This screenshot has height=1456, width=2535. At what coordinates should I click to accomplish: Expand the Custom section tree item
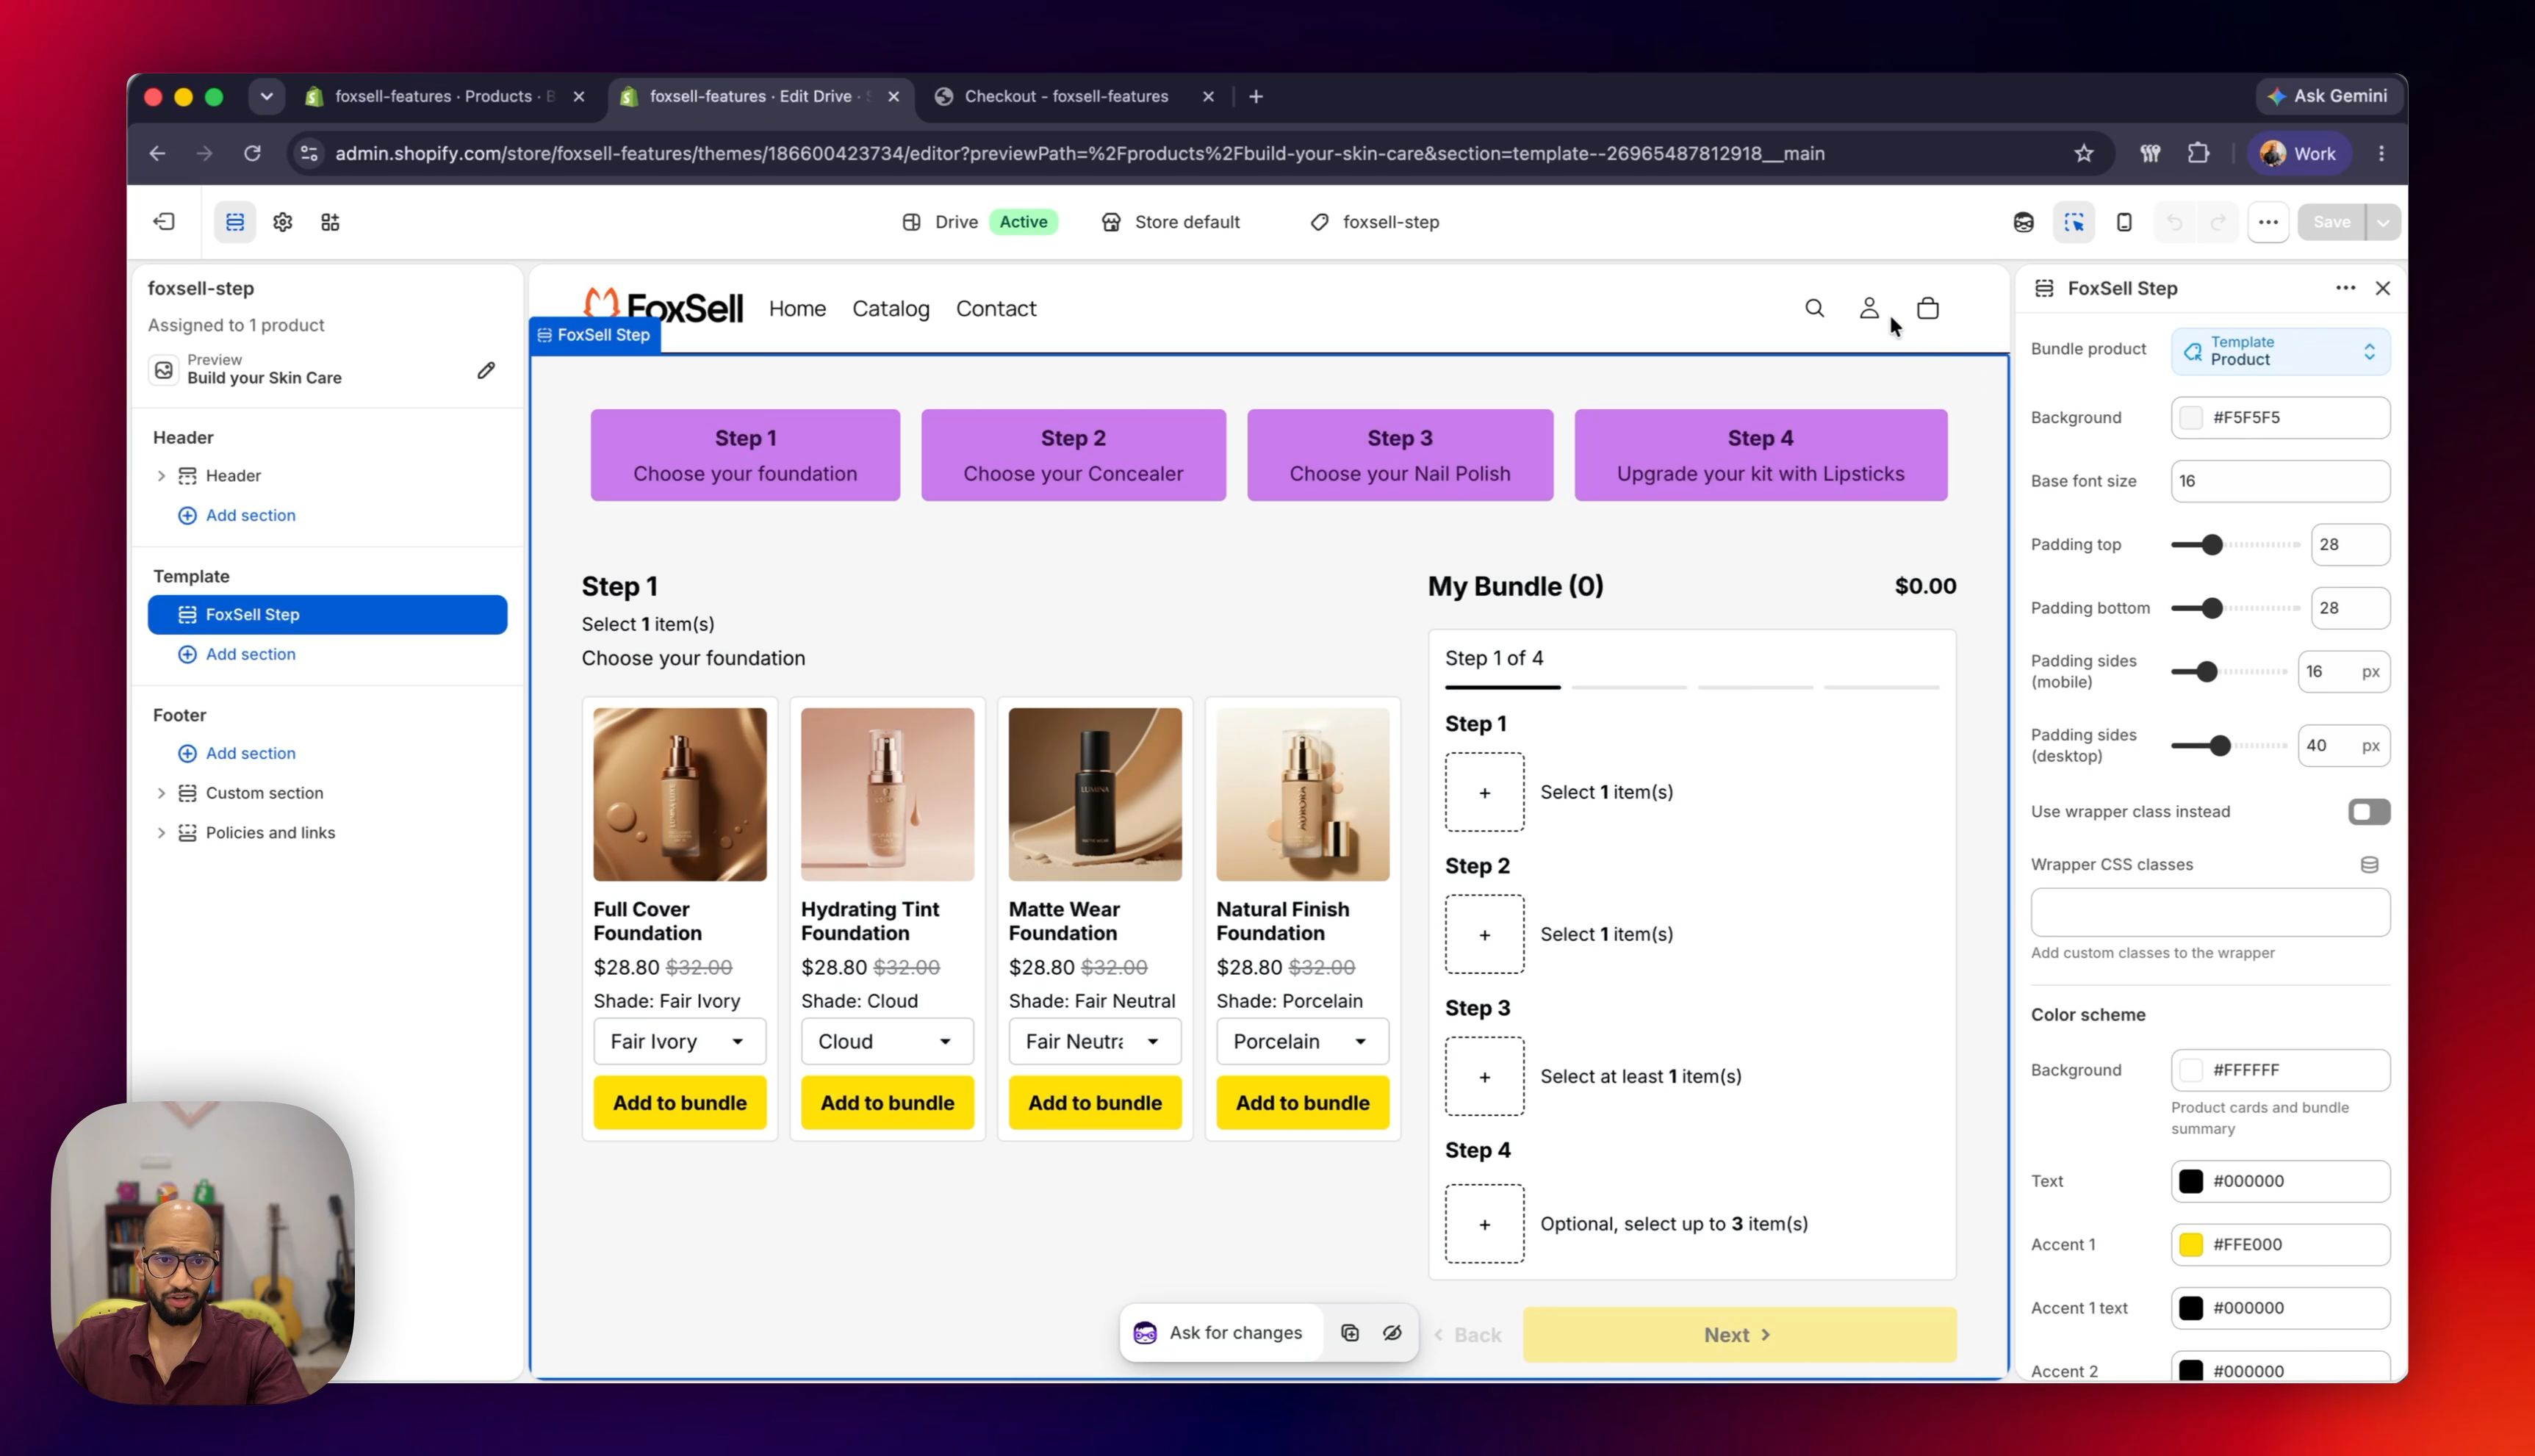[161, 793]
